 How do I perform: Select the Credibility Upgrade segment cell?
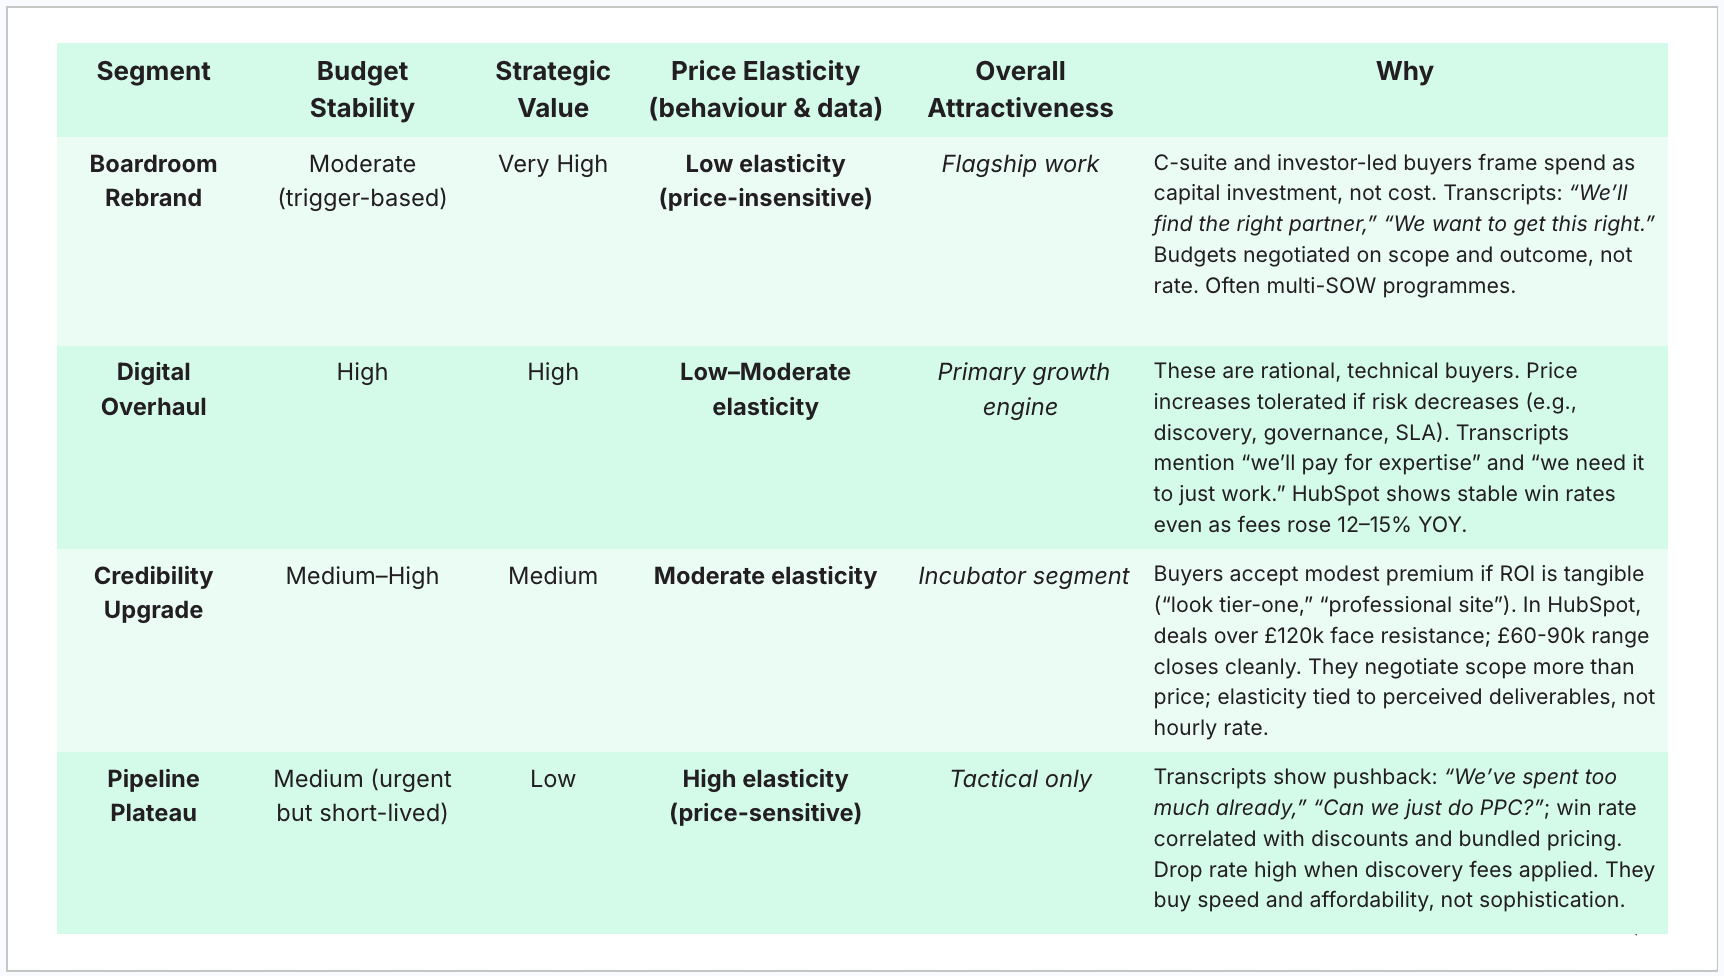153,593
